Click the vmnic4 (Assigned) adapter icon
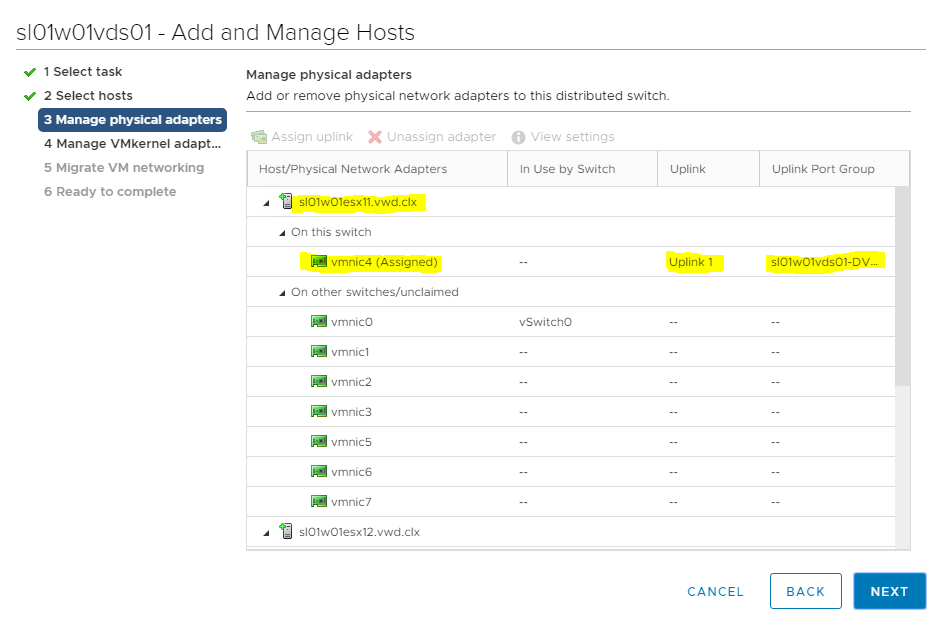 point(319,261)
